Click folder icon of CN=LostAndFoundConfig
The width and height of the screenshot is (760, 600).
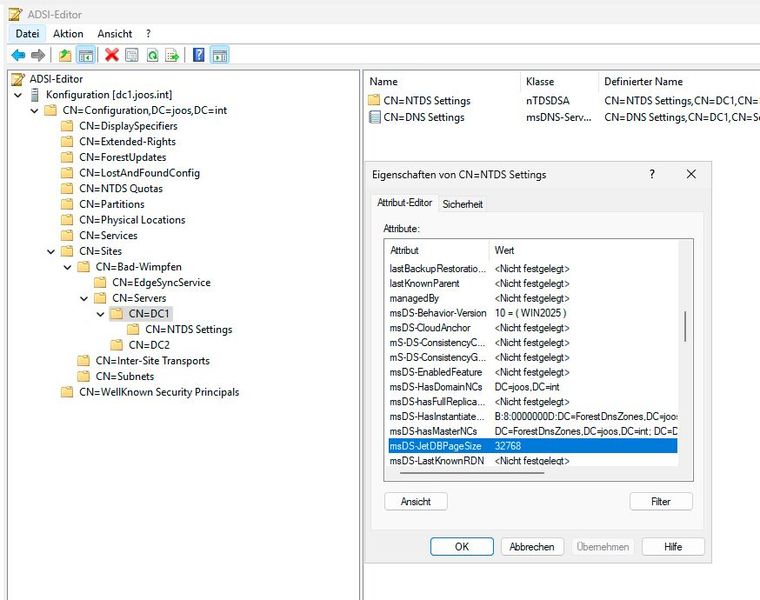point(67,173)
